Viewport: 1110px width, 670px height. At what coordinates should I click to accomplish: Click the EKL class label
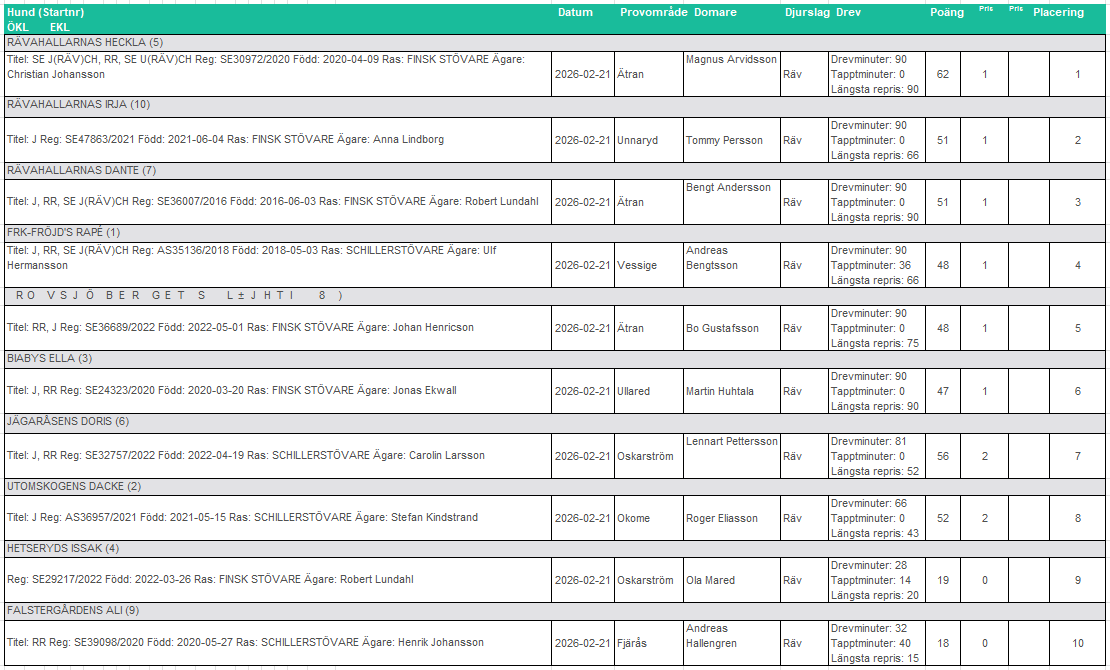pyautogui.click(x=59, y=26)
